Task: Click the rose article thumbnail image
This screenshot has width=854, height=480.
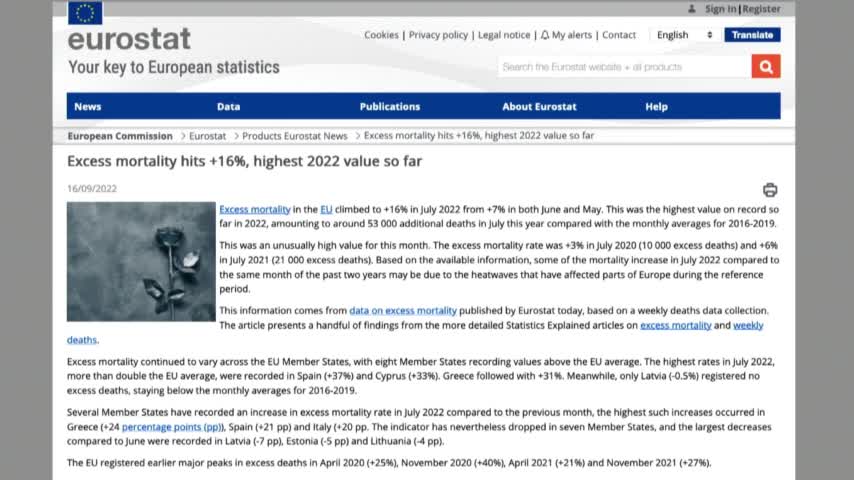Action: point(141,262)
